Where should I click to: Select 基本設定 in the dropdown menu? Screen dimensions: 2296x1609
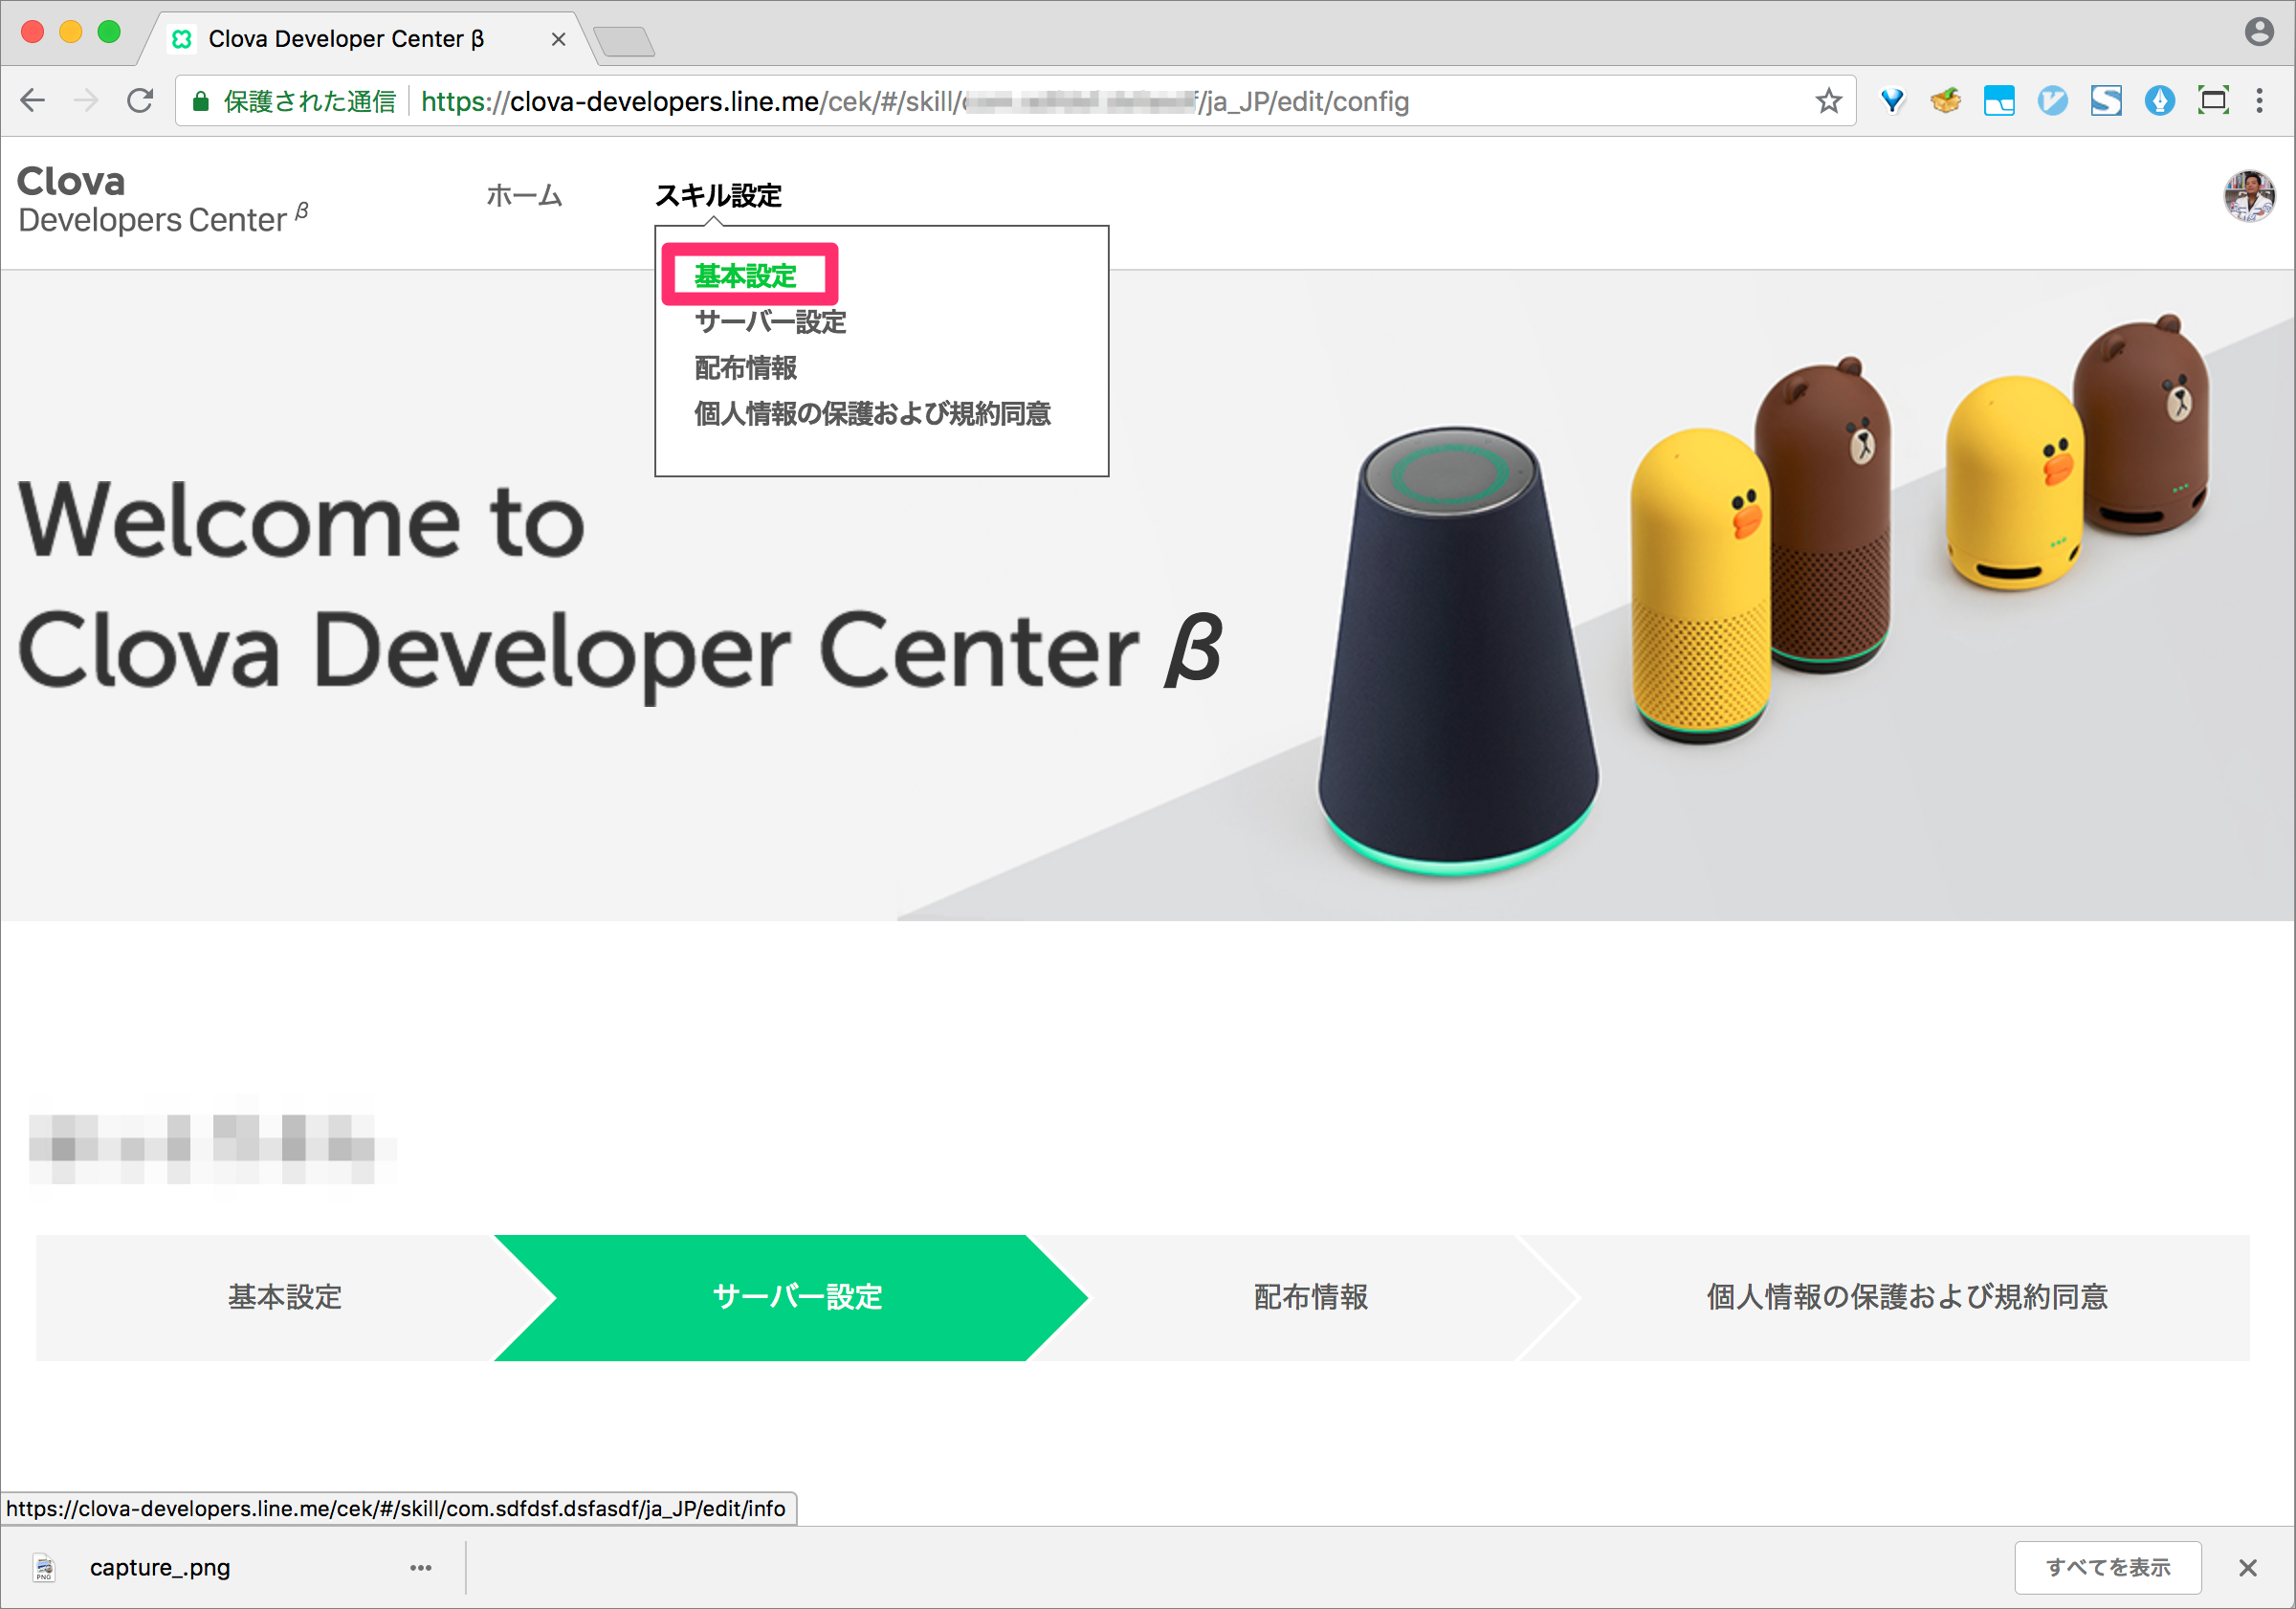pos(746,275)
